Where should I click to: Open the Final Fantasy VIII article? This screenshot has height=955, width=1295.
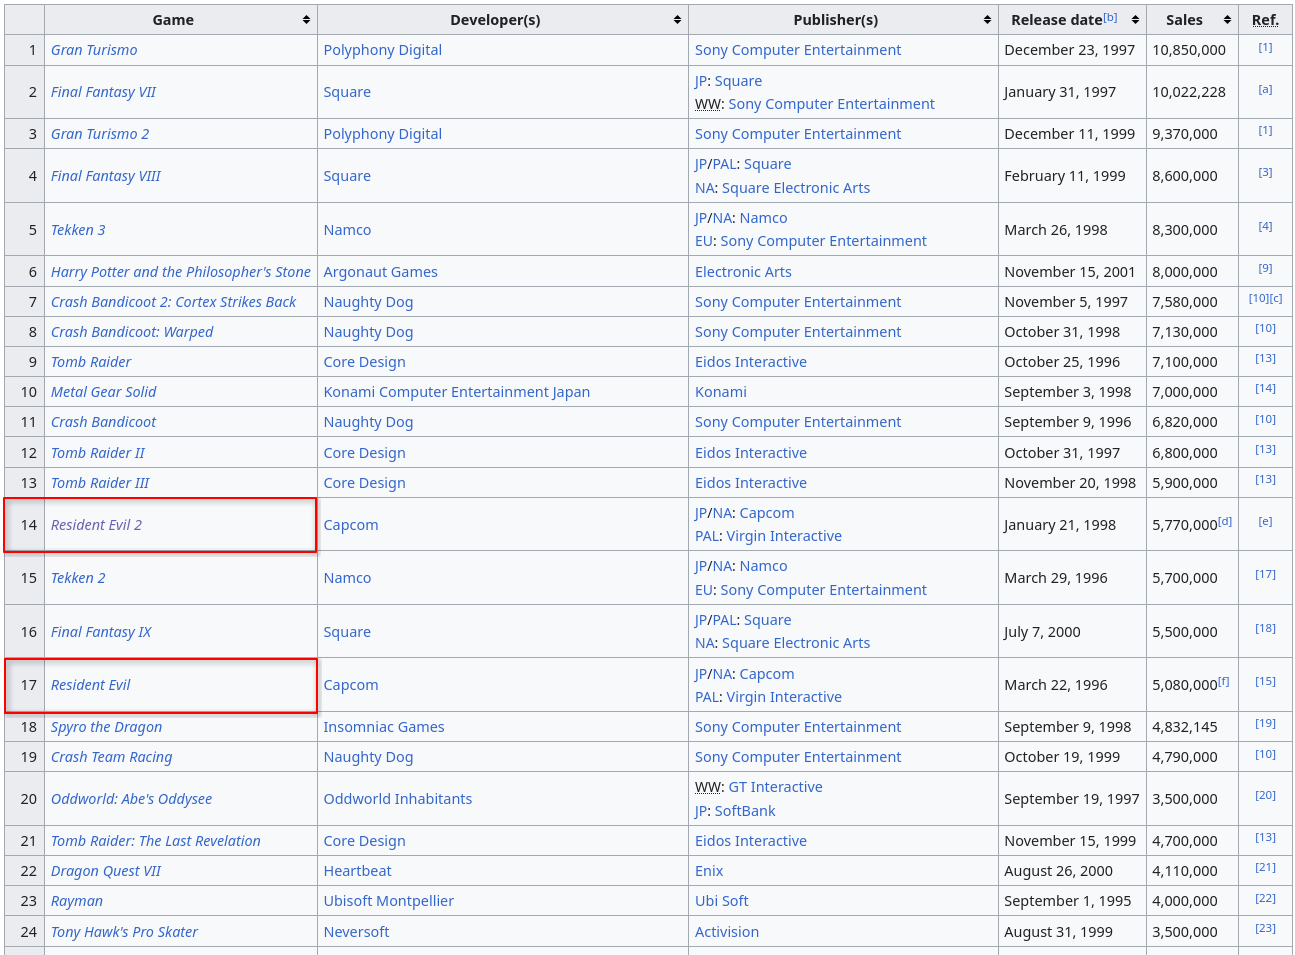[106, 176]
